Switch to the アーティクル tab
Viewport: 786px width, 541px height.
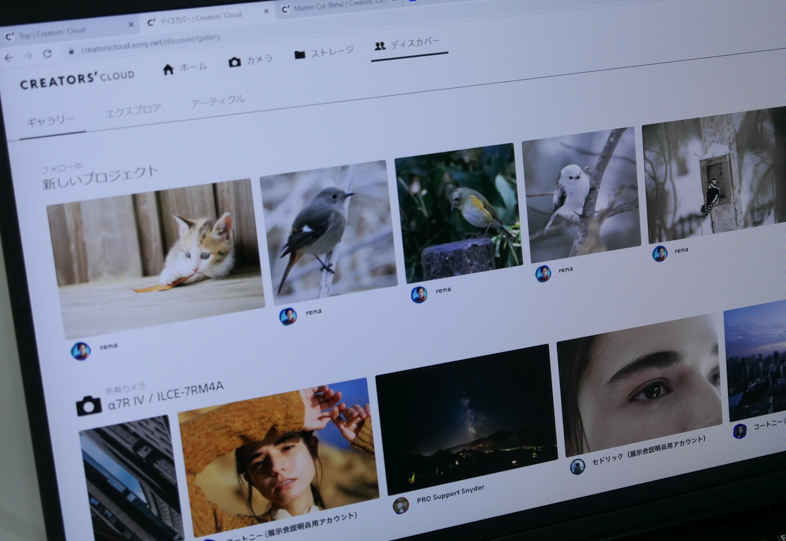point(217,101)
